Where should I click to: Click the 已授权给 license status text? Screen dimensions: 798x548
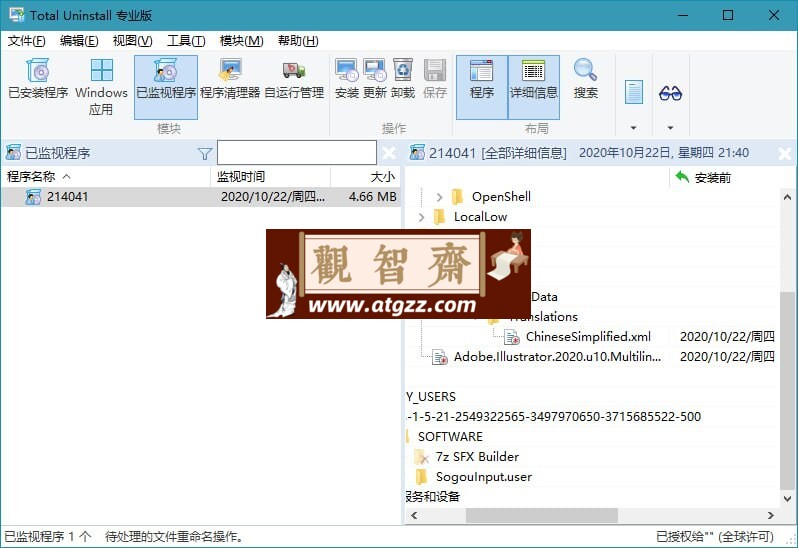coord(715,536)
